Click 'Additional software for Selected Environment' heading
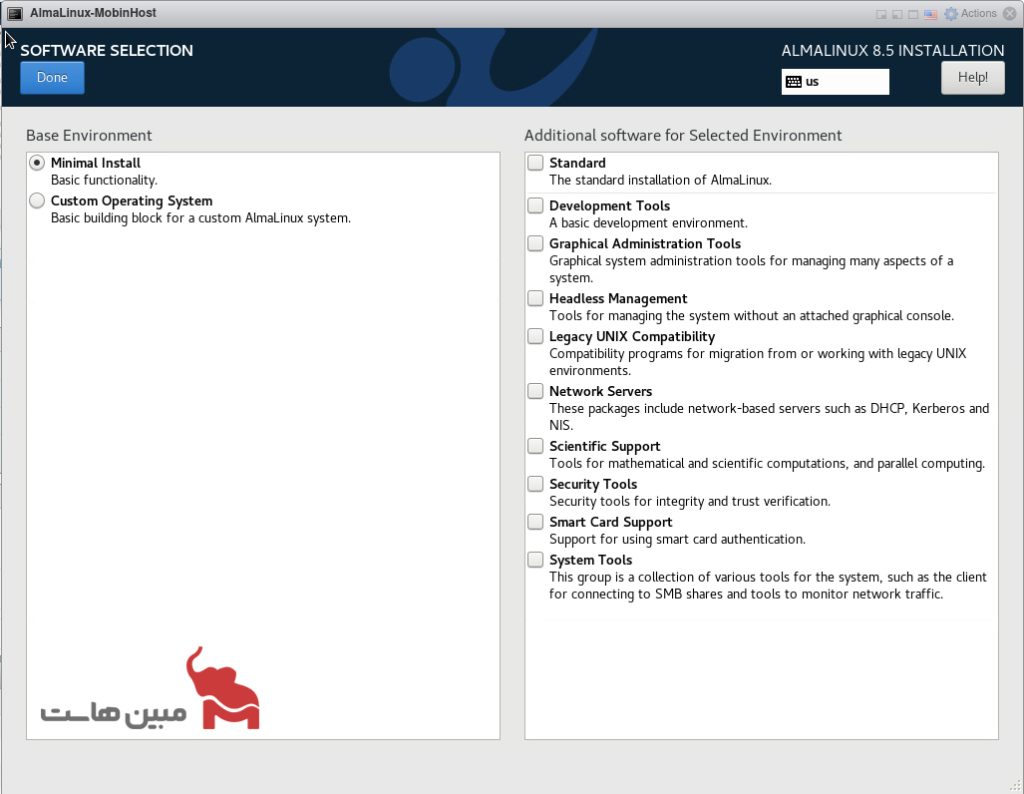1024x794 pixels. (x=683, y=135)
